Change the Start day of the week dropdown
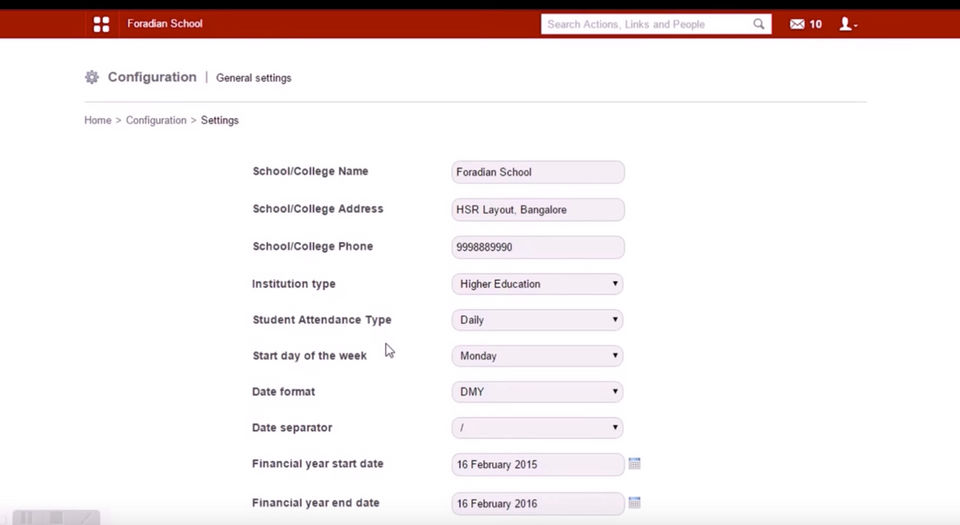The height and width of the screenshot is (525, 960). (x=537, y=356)
